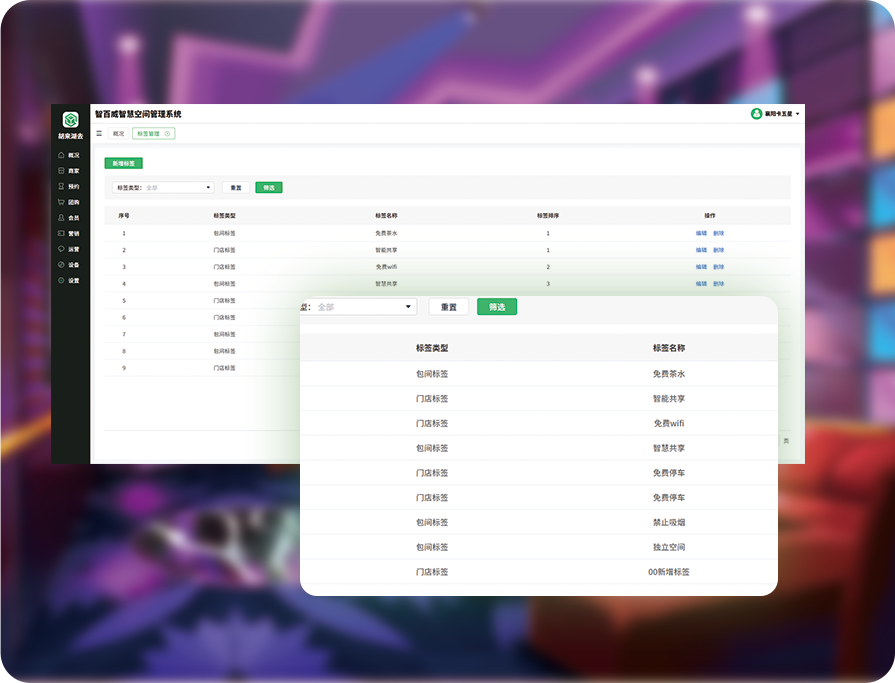
Task: Click 编辑 link for 免费wifi row
Action: pyautogui.click(x=702, y=267)
